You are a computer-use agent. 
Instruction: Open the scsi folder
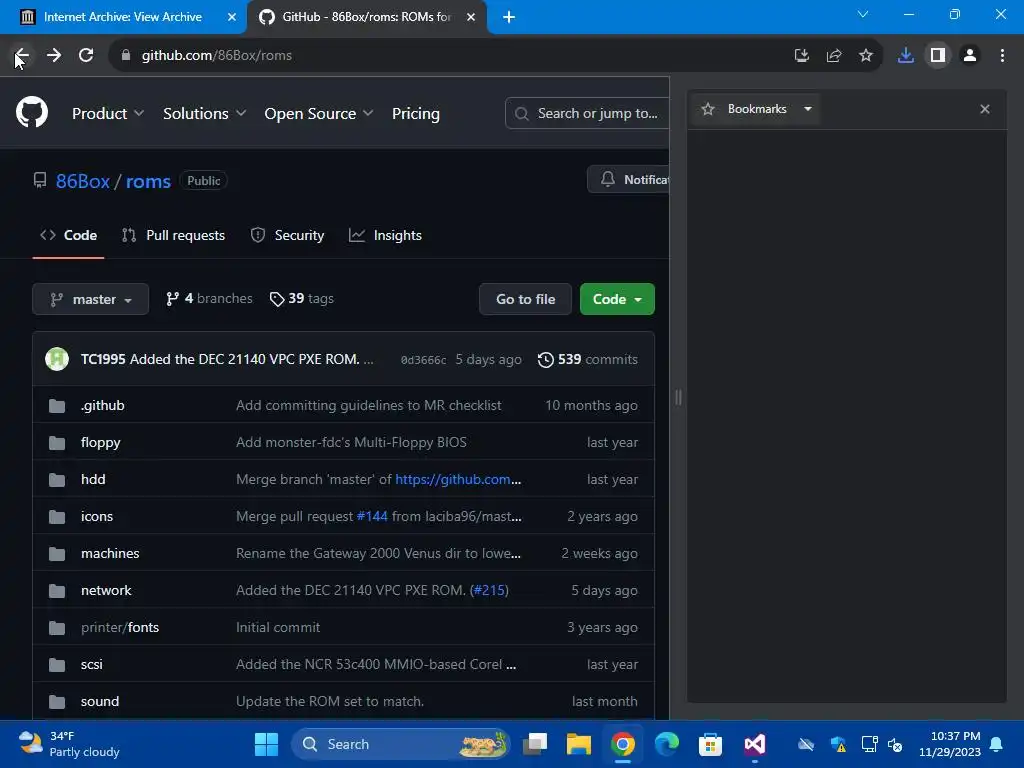click(91, 664)
